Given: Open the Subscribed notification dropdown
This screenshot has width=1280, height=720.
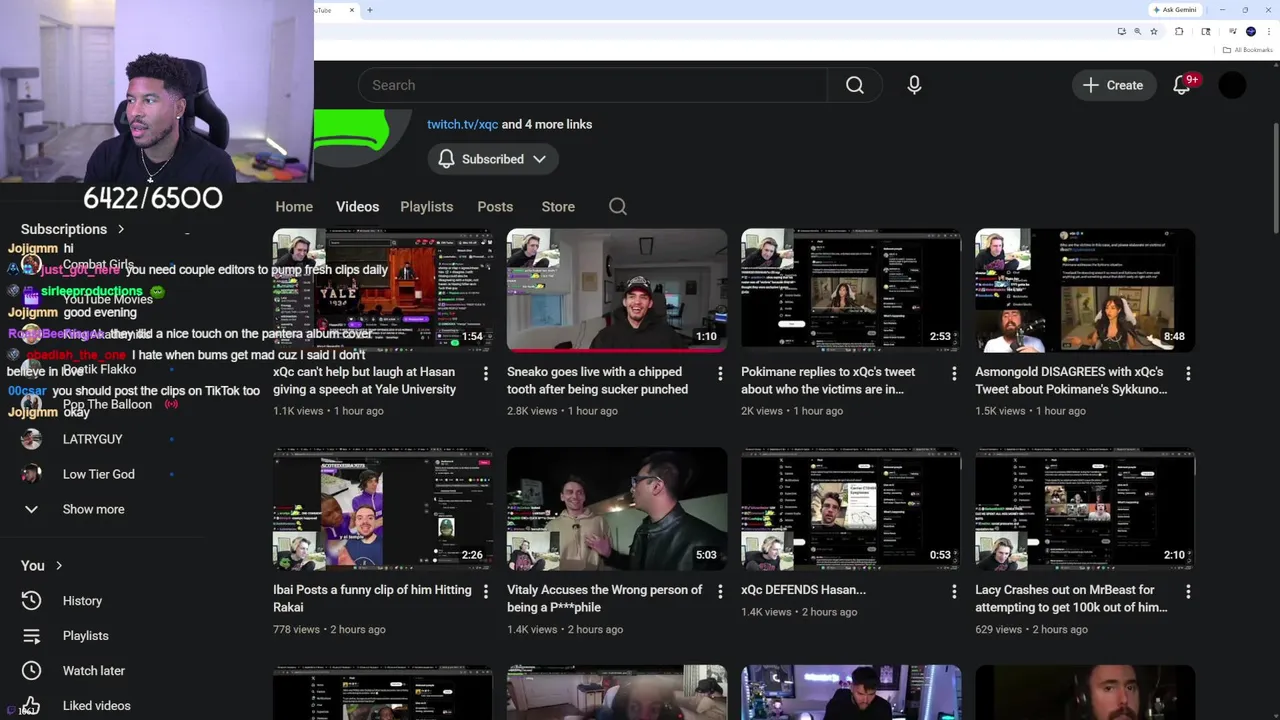Looking at the screenshot, I should 493,159.
